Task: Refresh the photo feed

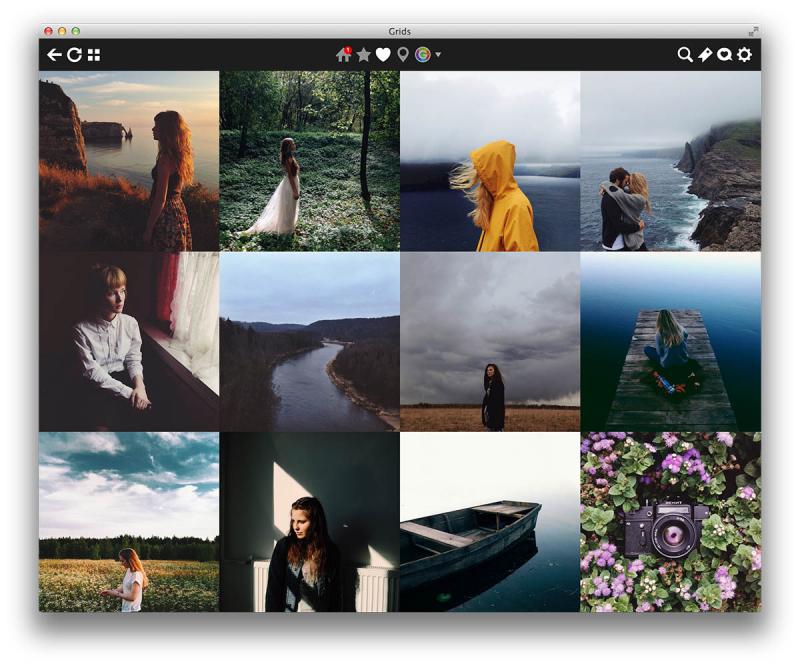Action: pos(74,54)
